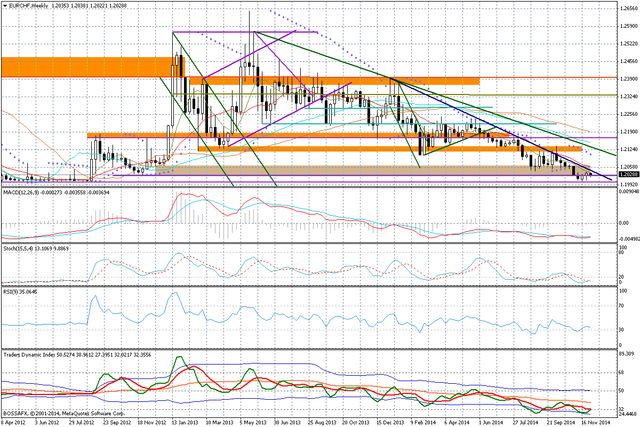Viewport: 640px width, 427px height.
Task: Click the 1.24560 price axis label
Action: [629, 61]
